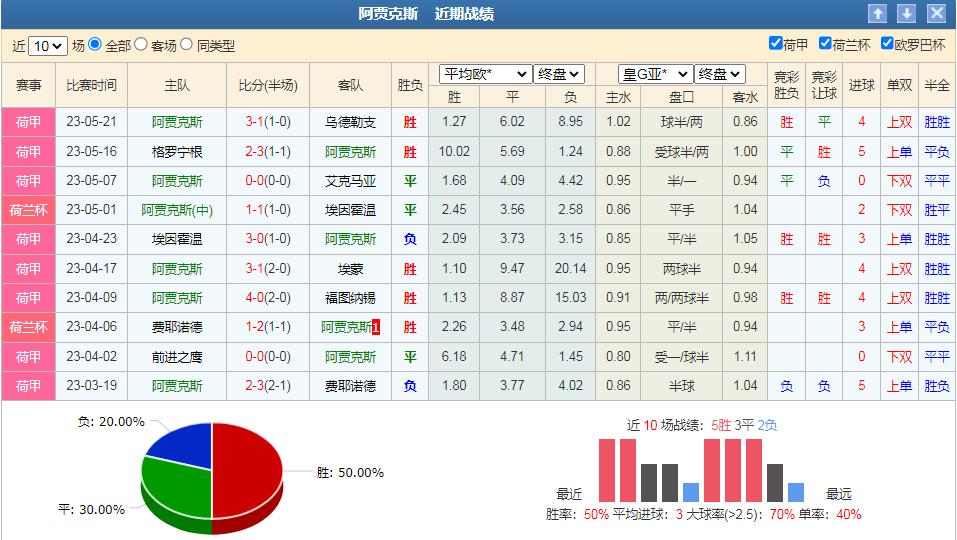Click 阿贾克斯(中) home team on 23-05-01

click(x=177, y=210)
